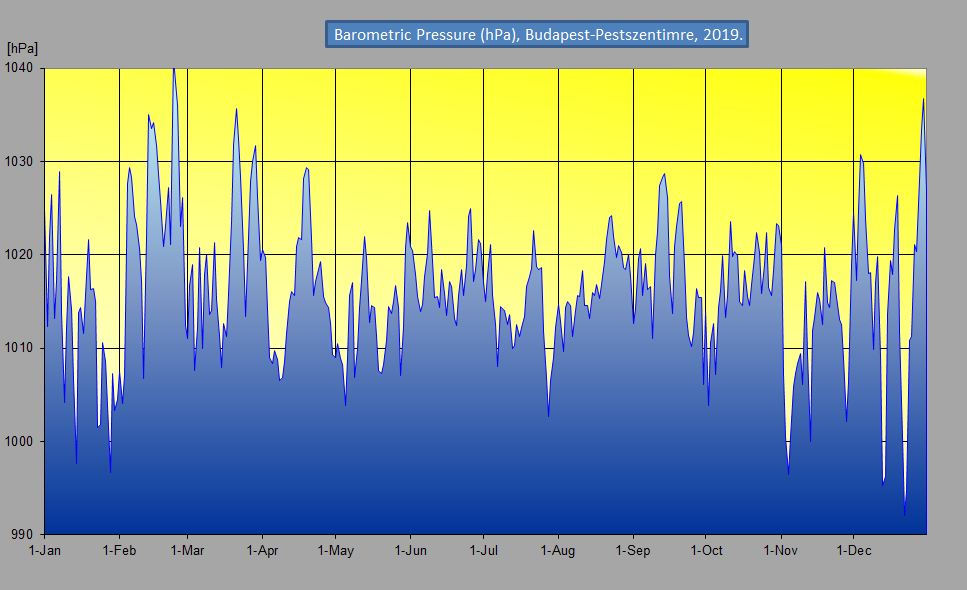967x590 pixels.
Task: Click the 1010 y-axis label
Action: [22, 348]
